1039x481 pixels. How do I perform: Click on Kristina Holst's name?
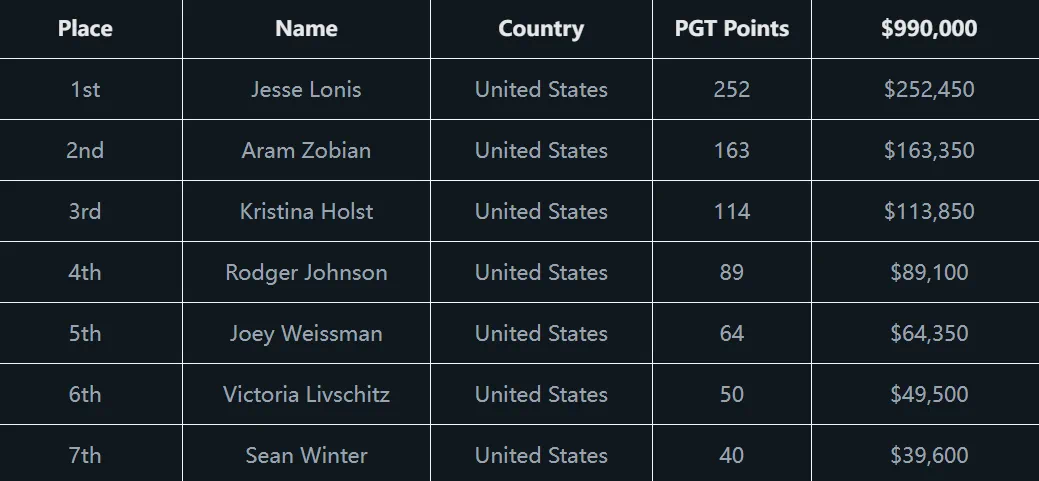coord(306,211)
